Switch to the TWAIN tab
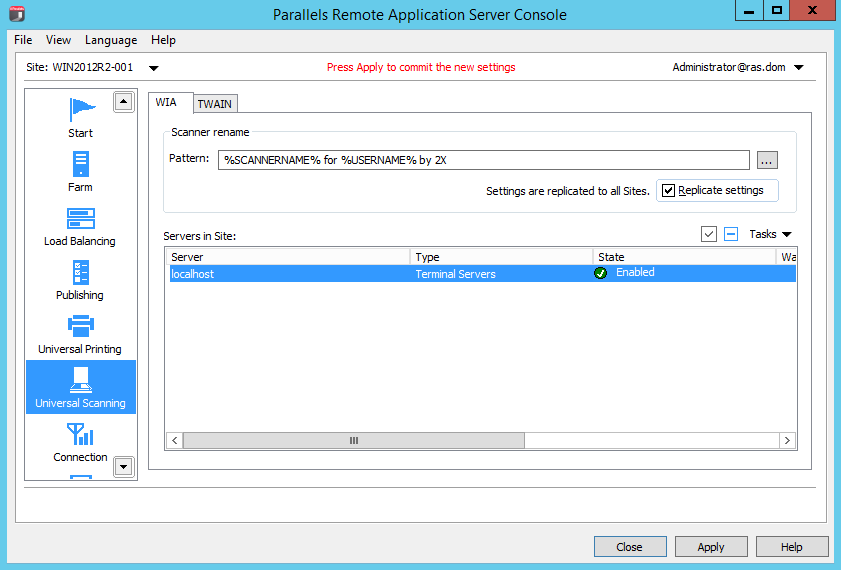841x570 pixels. [215, 104]
